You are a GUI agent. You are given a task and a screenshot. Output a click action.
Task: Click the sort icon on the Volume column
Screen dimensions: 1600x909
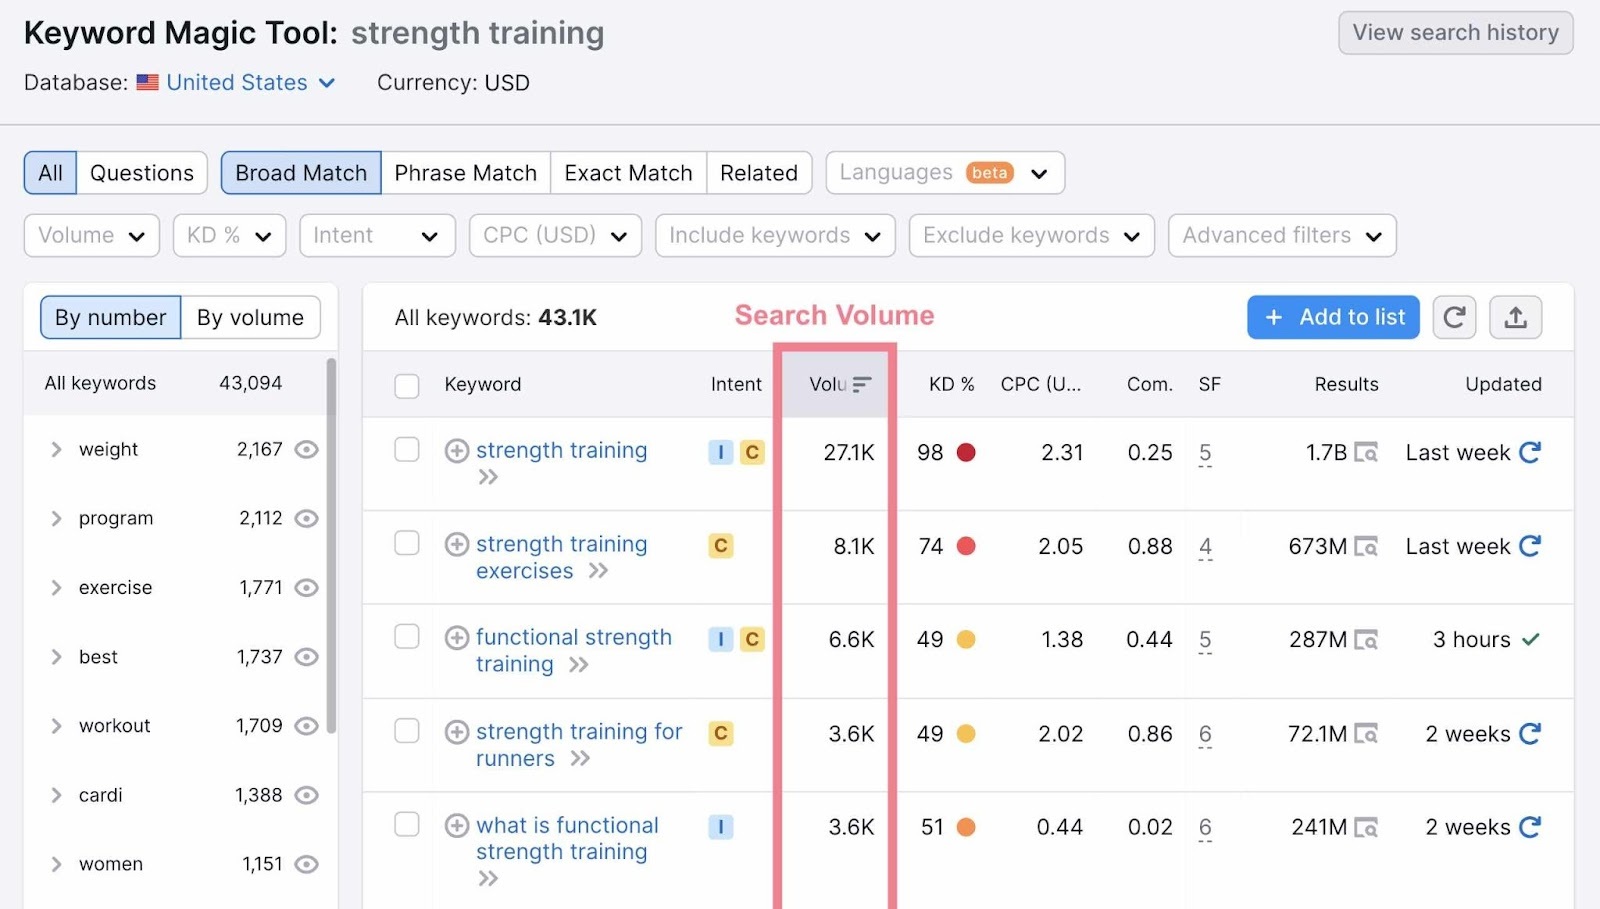[x=862, y=383]
